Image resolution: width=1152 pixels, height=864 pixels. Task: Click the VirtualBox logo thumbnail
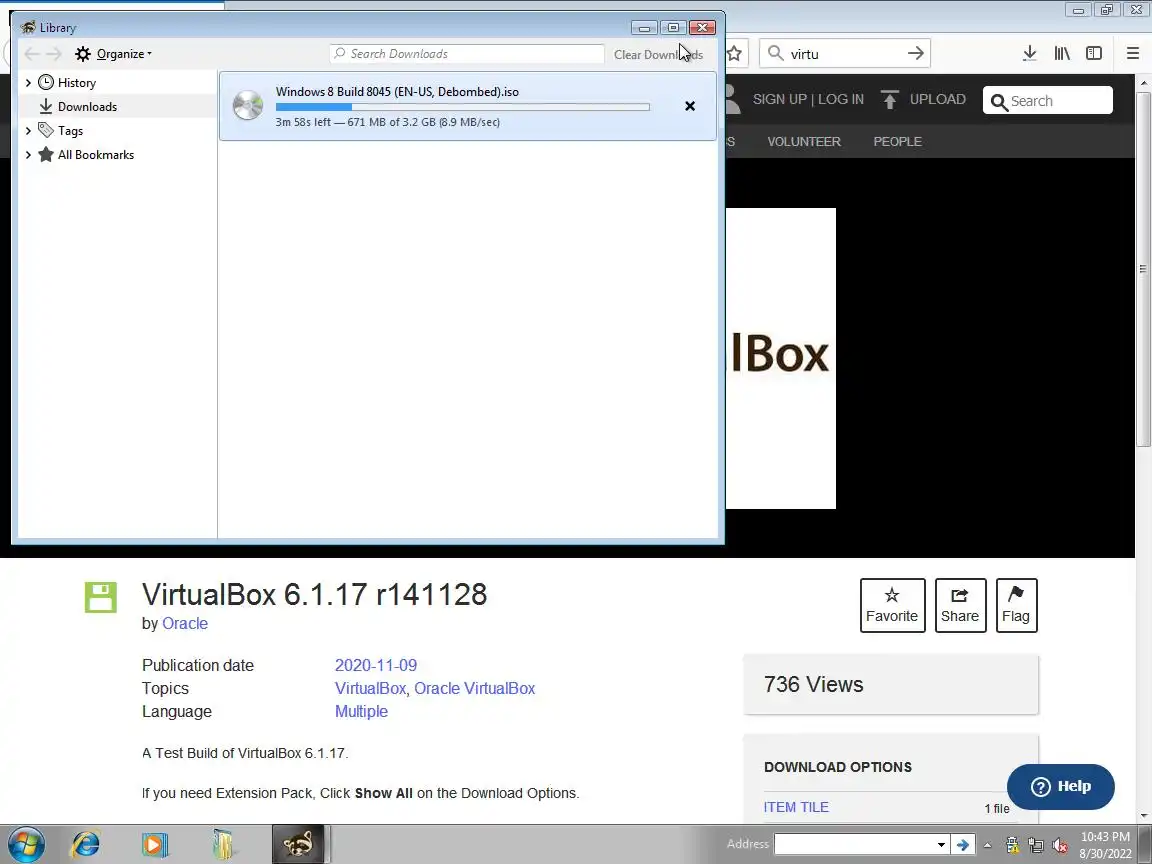[x=781, y=359]
